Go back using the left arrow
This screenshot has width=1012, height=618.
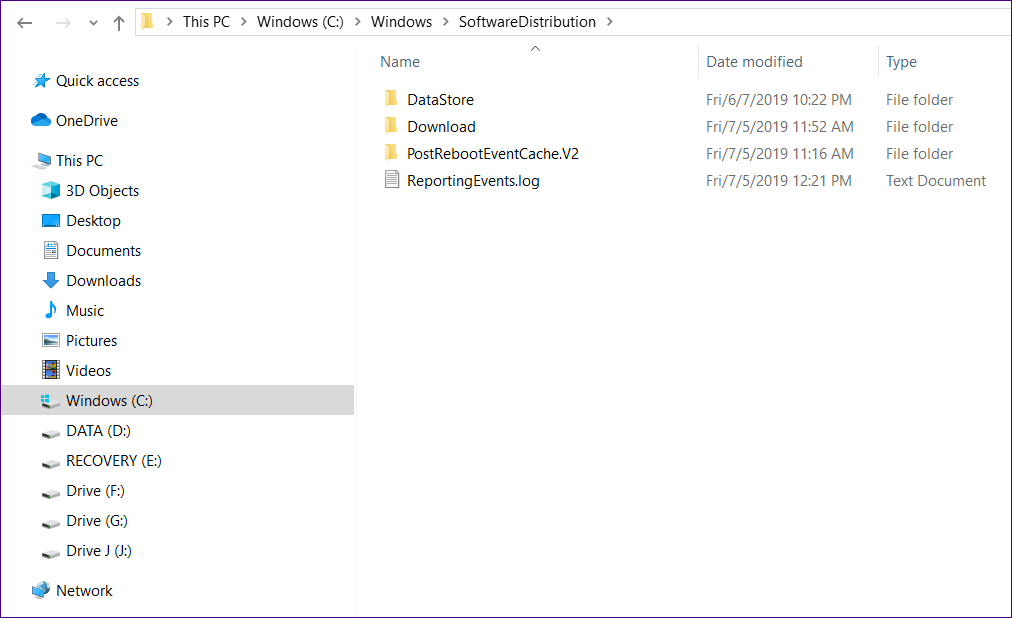click(x=25, y=23)
